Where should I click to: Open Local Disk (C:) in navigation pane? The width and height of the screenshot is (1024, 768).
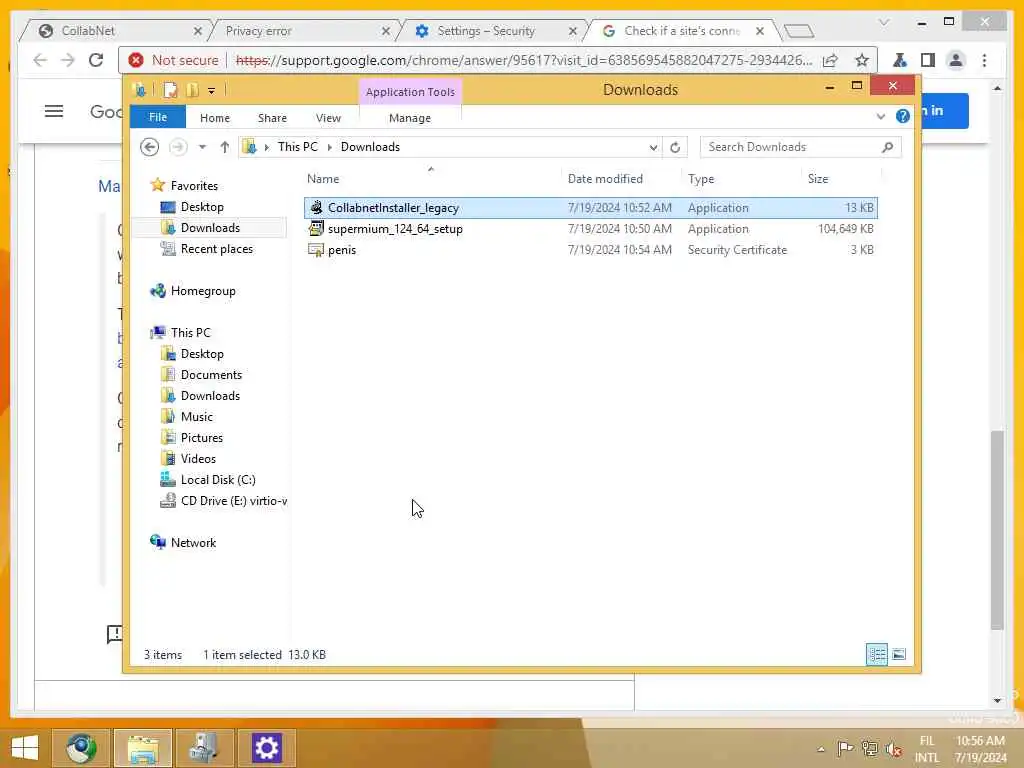point(217,479)
